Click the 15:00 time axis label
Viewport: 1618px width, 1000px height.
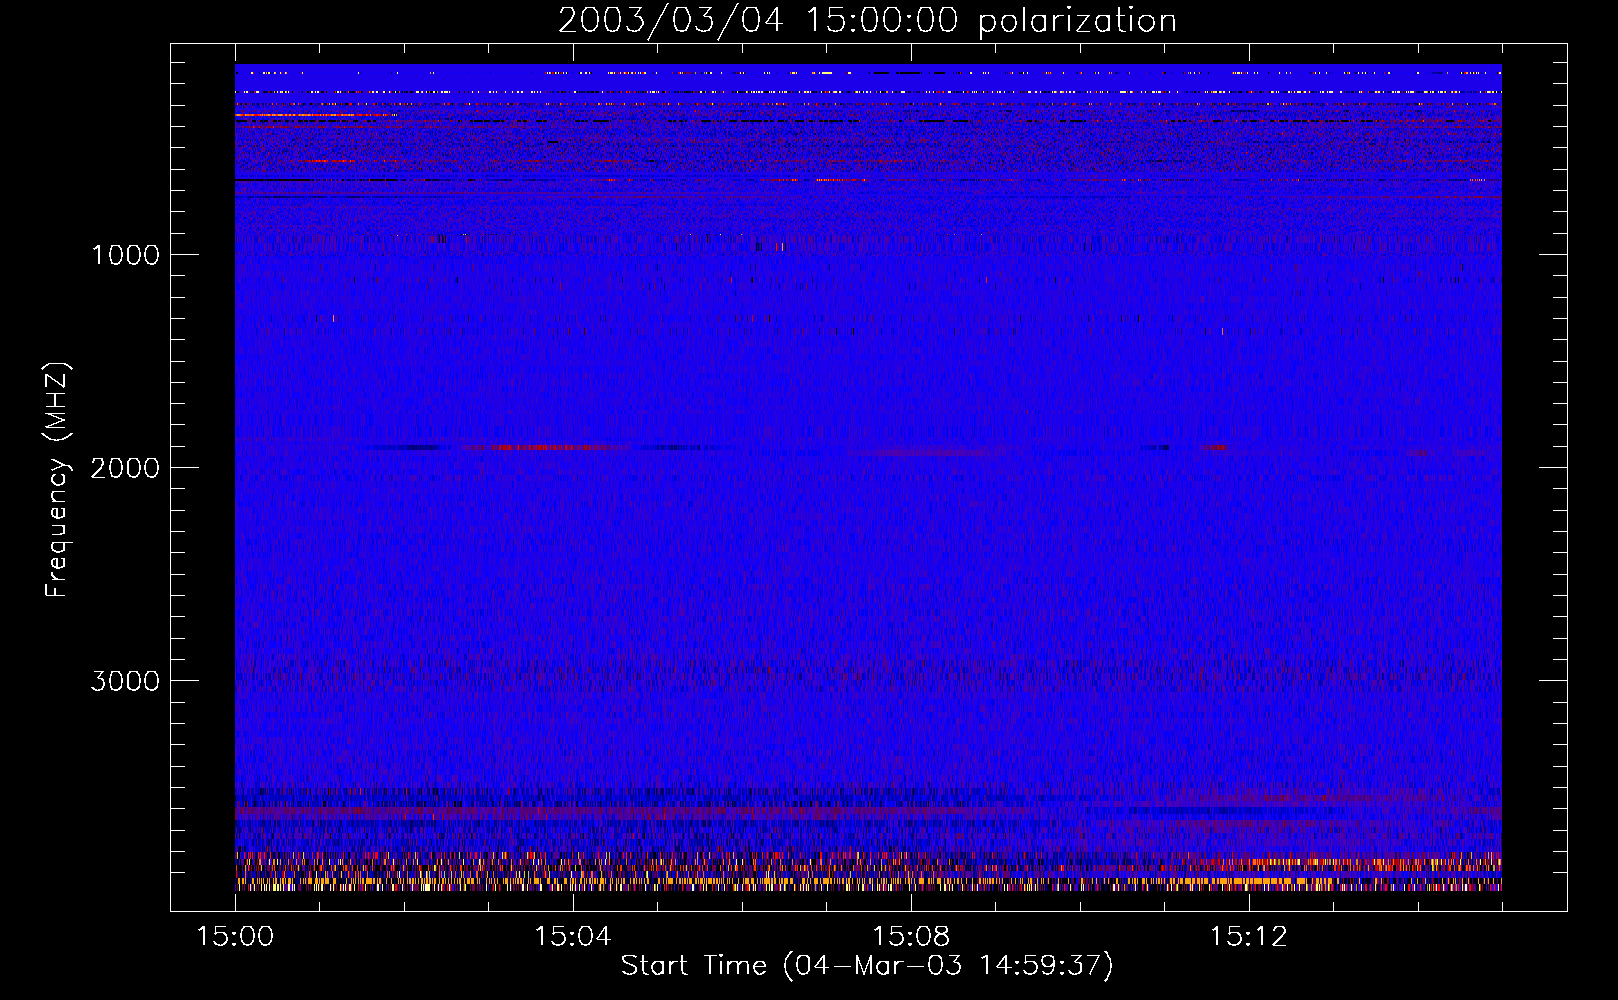pyautogui.click(x=235, y=937)
